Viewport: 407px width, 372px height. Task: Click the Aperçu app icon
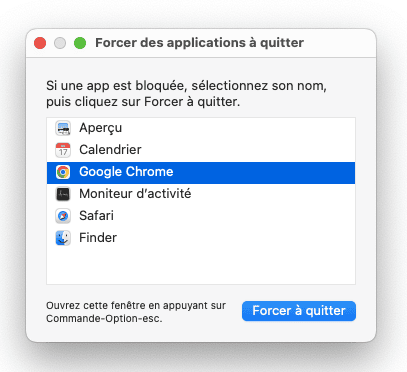[x=63, y=128]
